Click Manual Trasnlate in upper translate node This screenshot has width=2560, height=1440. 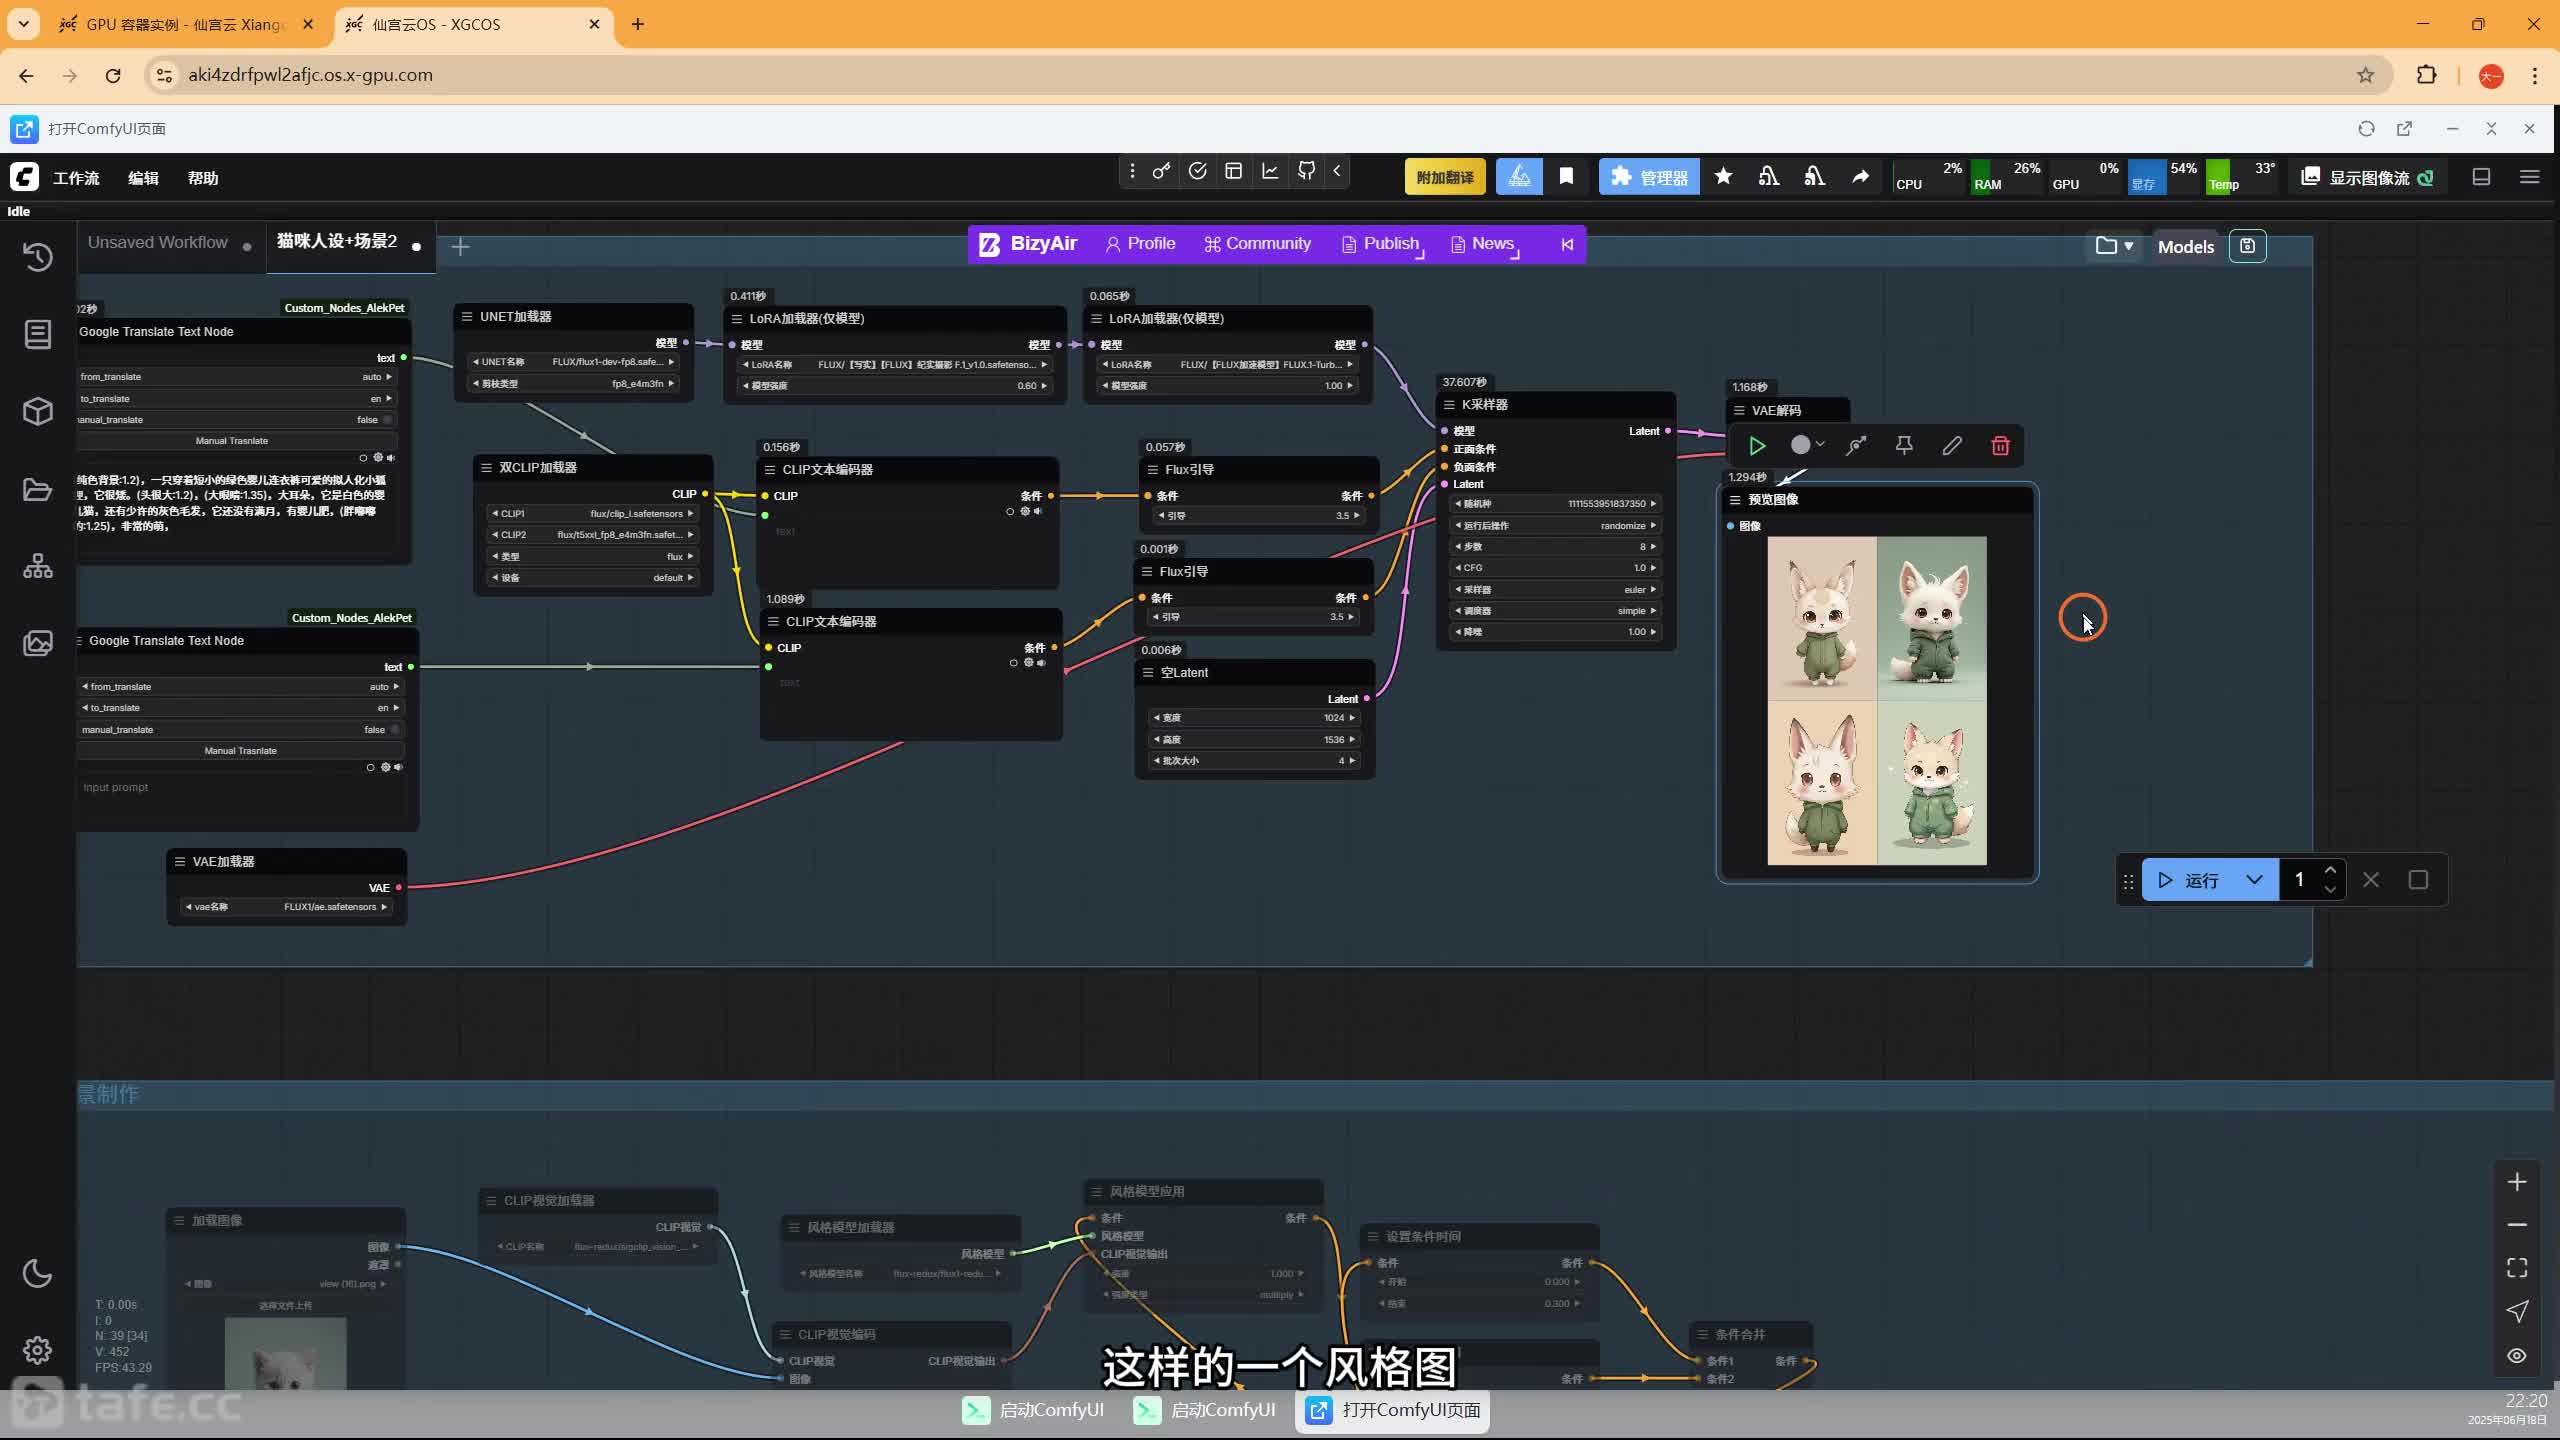[231, 441]
